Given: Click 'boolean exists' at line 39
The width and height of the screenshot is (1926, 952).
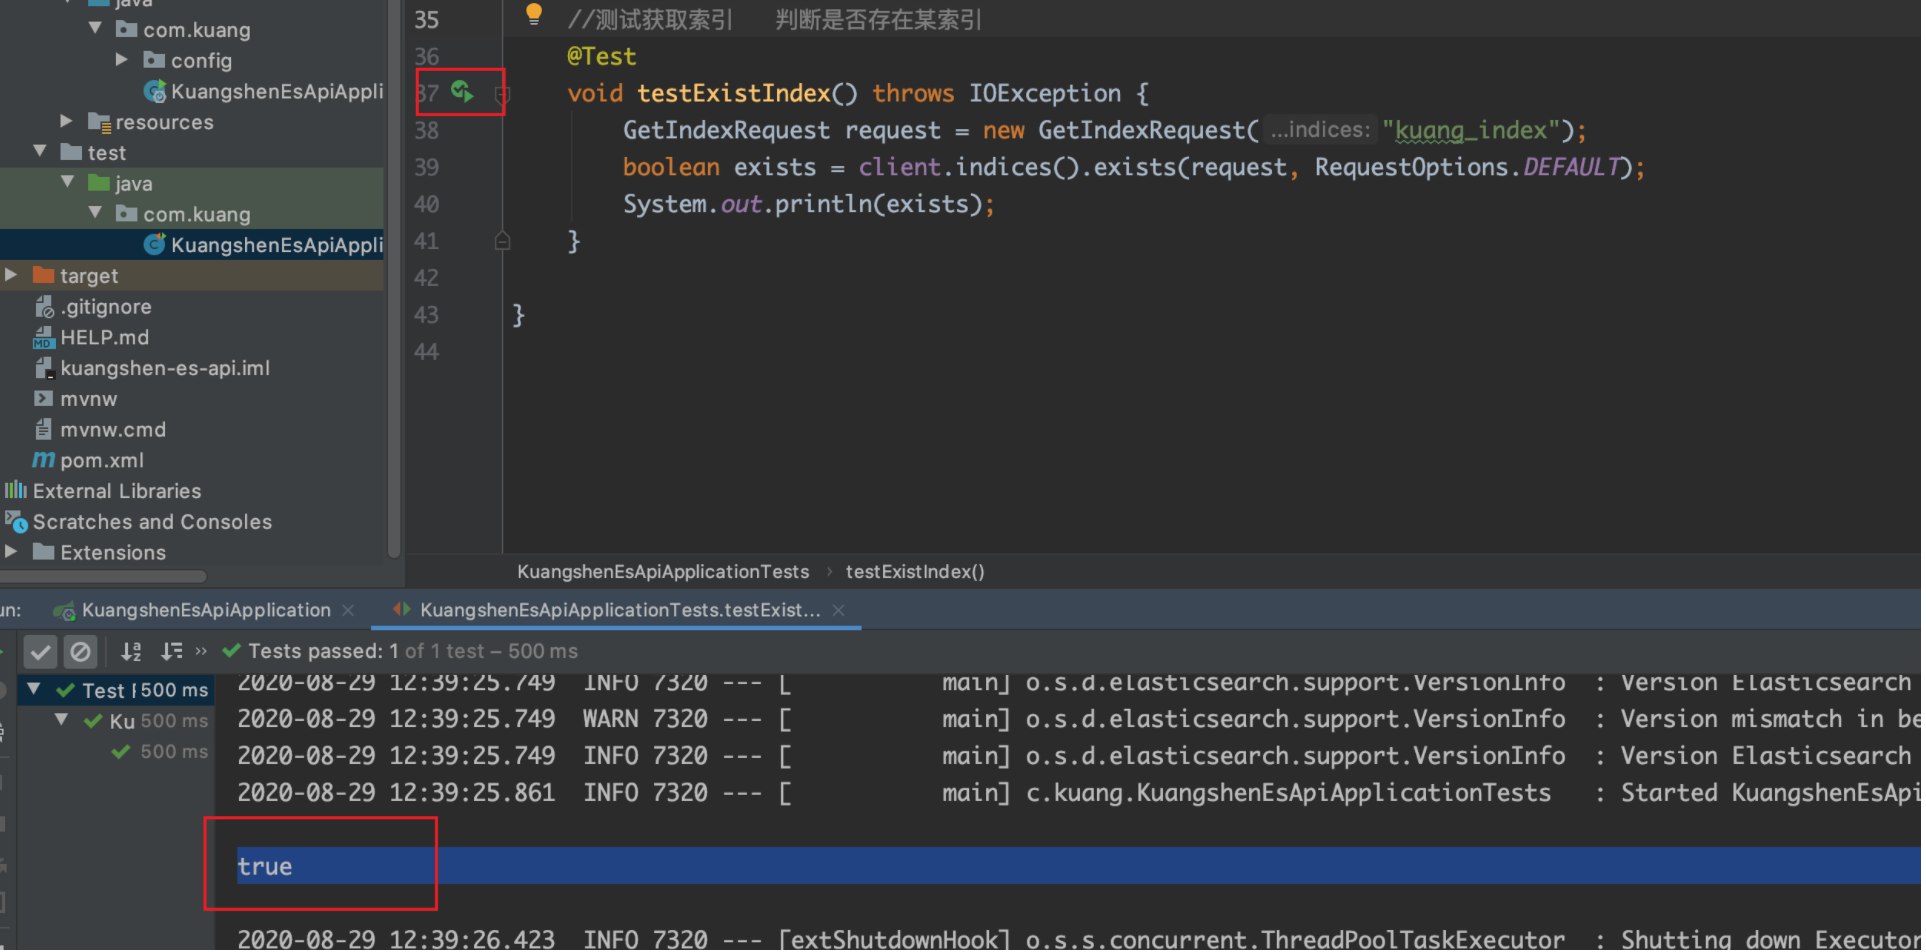Looking at the screenshot, I should coord(719,168).
